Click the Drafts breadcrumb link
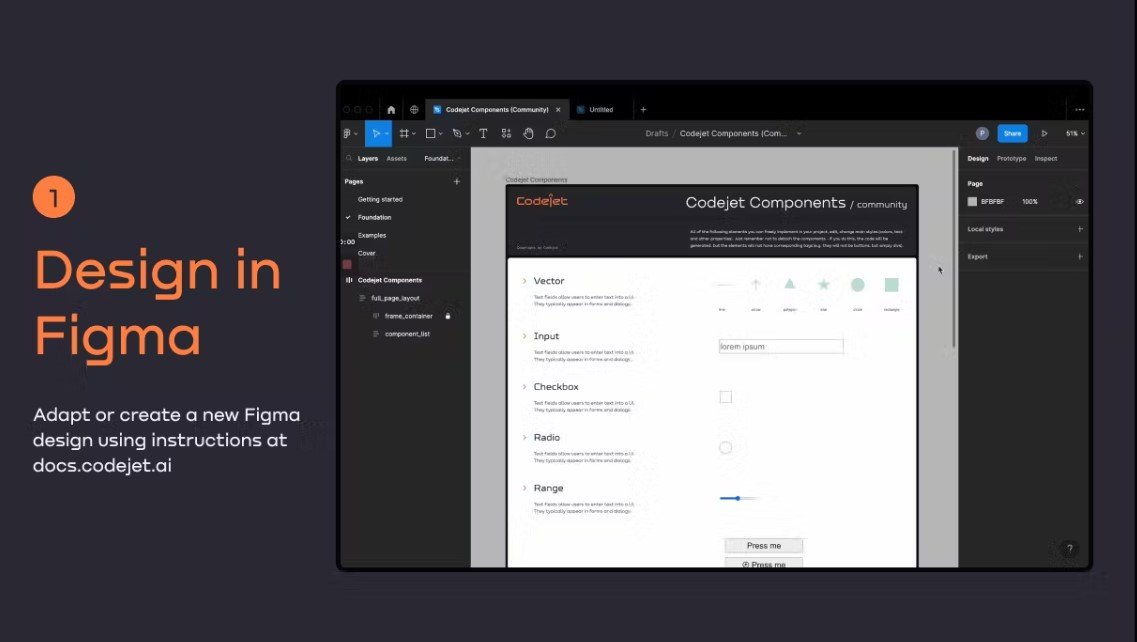 657,133
